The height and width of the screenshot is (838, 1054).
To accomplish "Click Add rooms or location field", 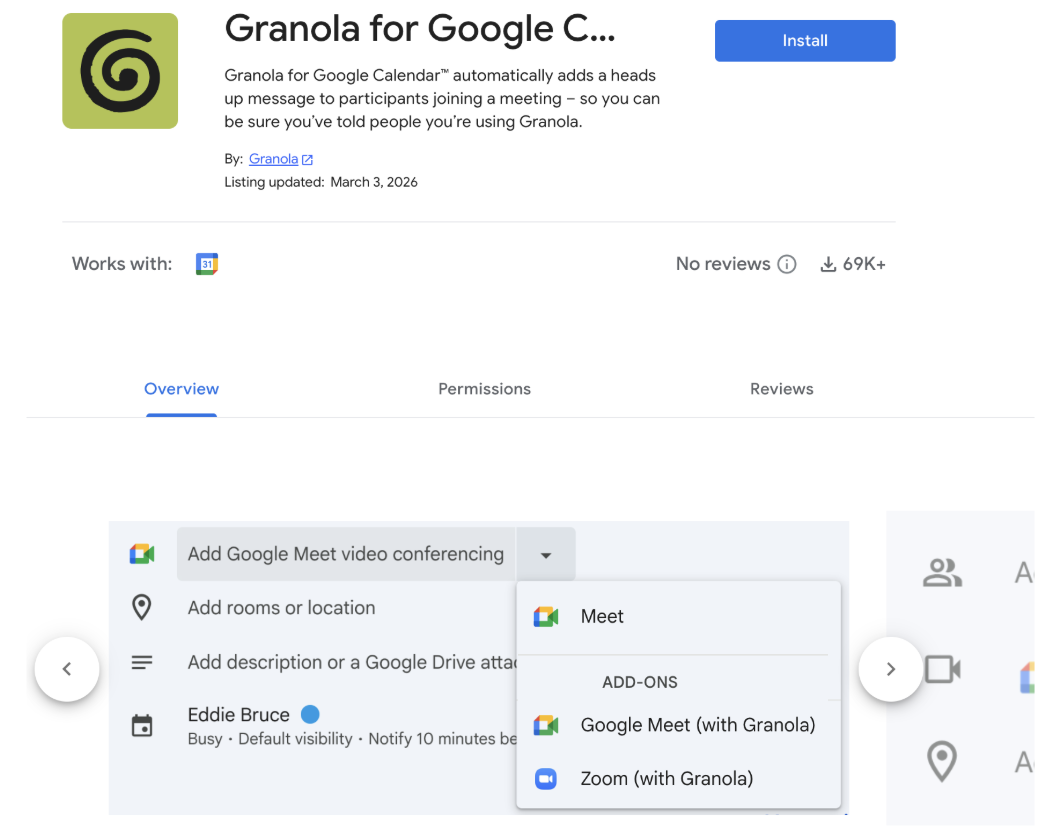I will 282,607.
